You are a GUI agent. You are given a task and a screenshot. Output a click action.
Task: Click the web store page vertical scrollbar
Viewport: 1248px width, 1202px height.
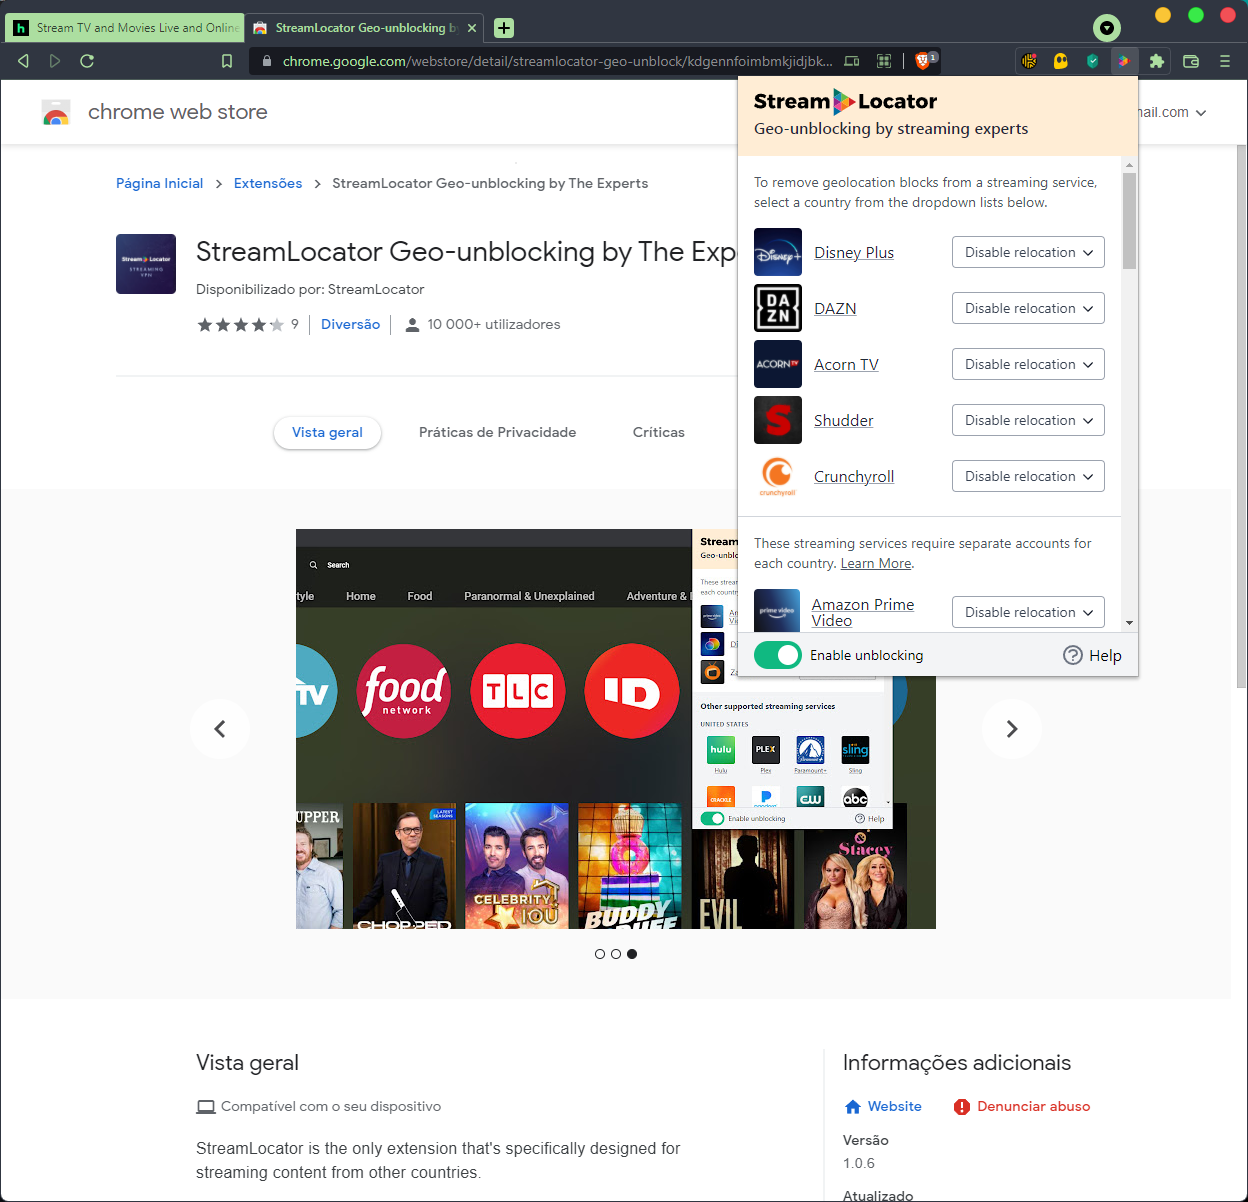pyautogui.click(x=1241, y=415)
